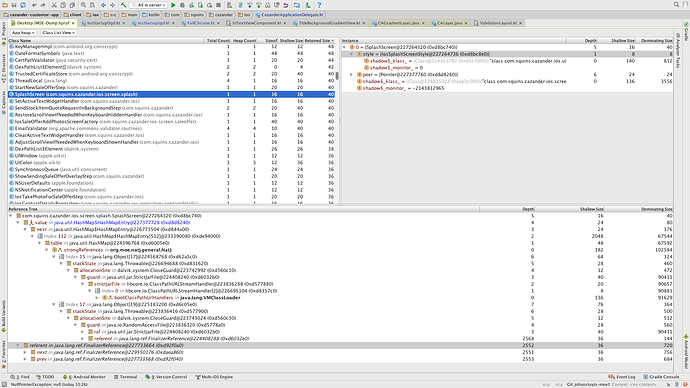Switch to the FullChrome.kt tab
Image resolution: width=690 pixels, height=388 pixels.
pyautogui.click(x=201, y=23)
